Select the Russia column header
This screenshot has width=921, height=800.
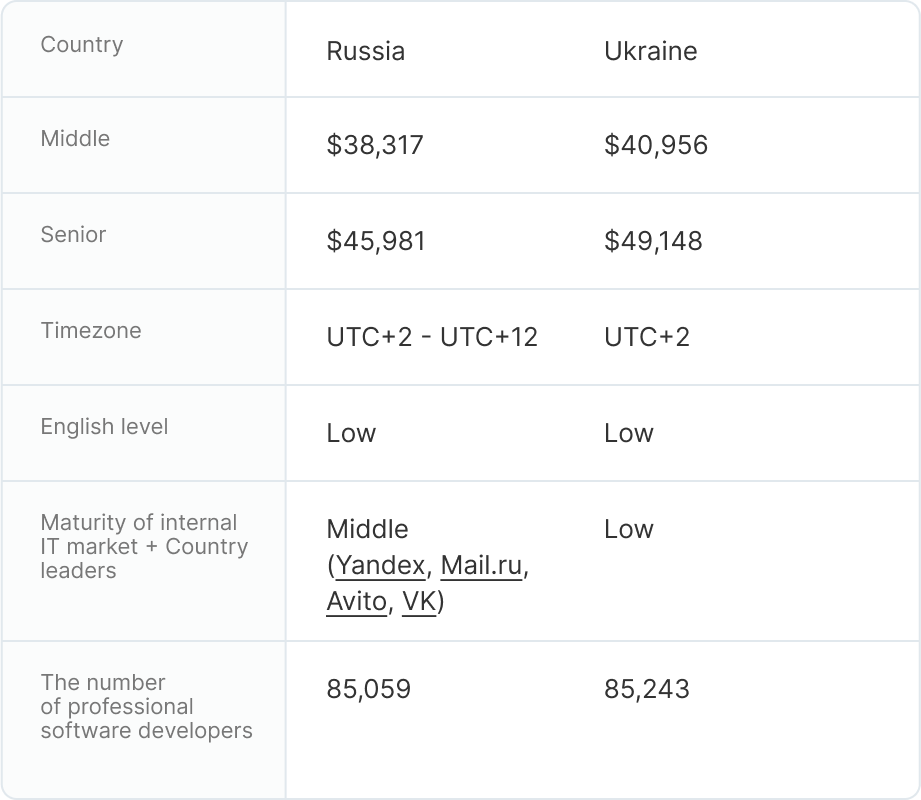365,51
